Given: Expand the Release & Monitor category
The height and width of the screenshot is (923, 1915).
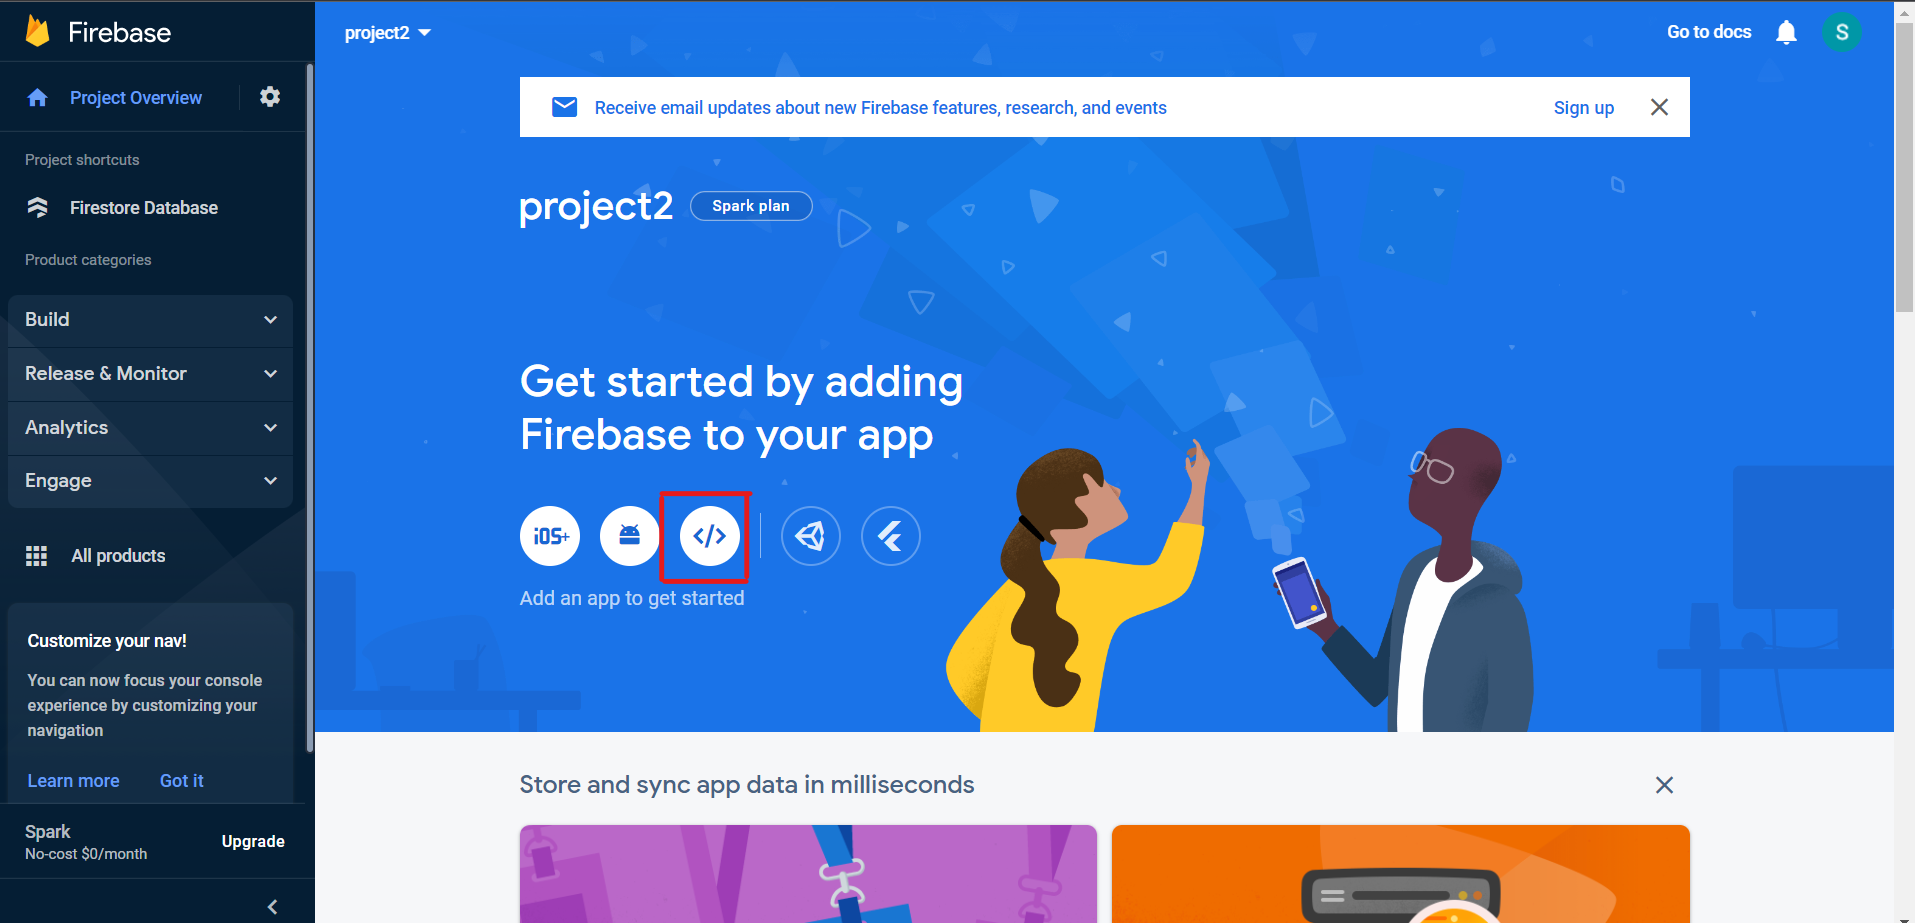Looking at the screenshot, I should (151, 374).
